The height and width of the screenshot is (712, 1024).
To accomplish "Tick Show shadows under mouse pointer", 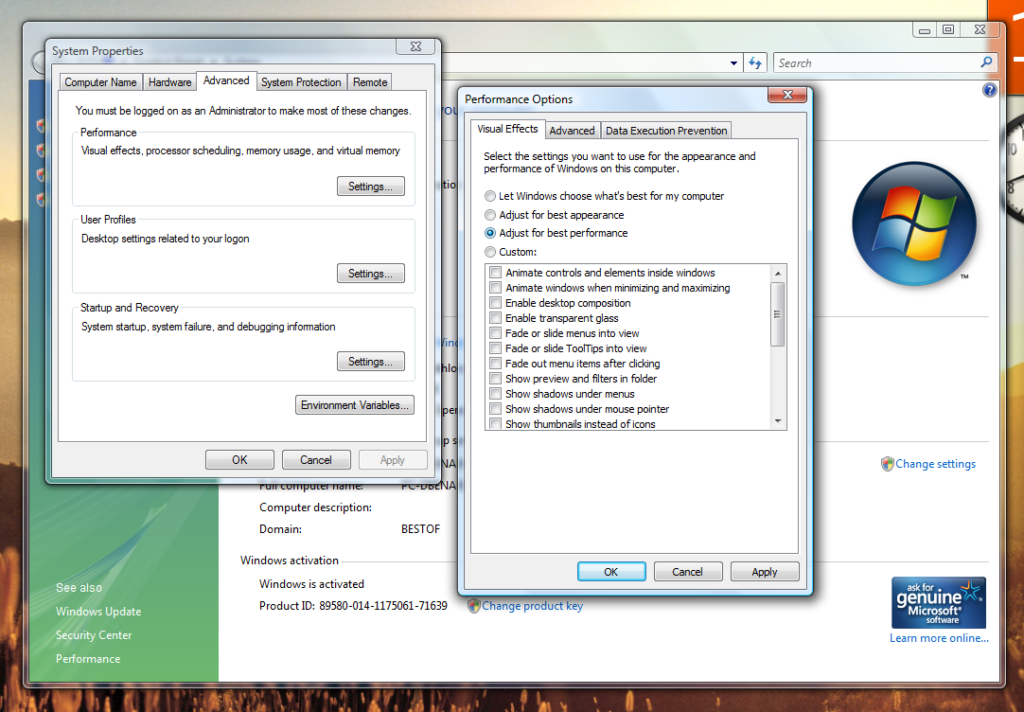I will (496, 409).
